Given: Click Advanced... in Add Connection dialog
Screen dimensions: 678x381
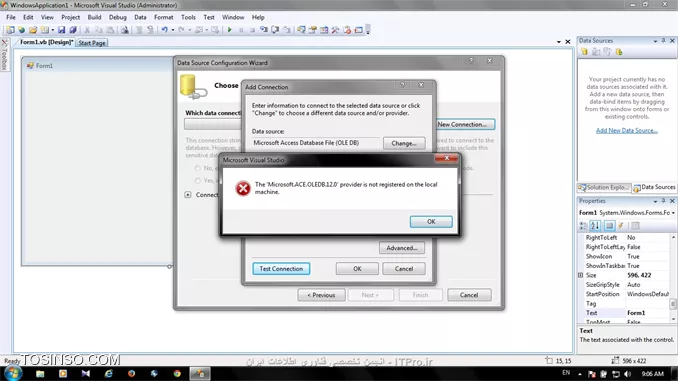Looking at the screenshot, I should [x=402, y=248].
